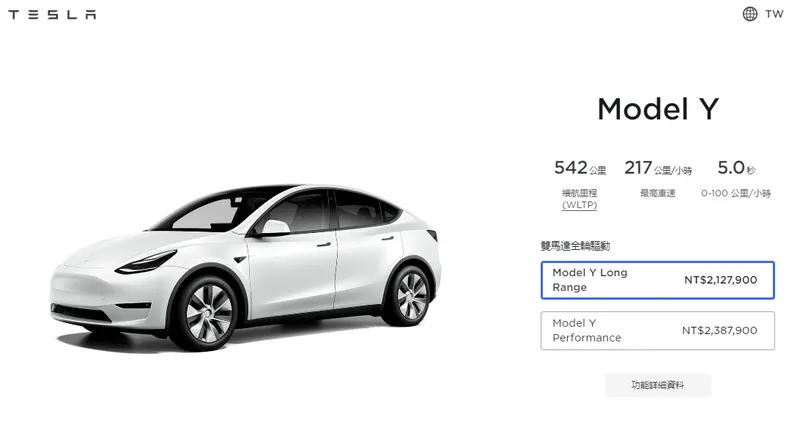The height and width of the screenshot is (444, 800).
Task: Click the TW region label
Action: [773, 14]
